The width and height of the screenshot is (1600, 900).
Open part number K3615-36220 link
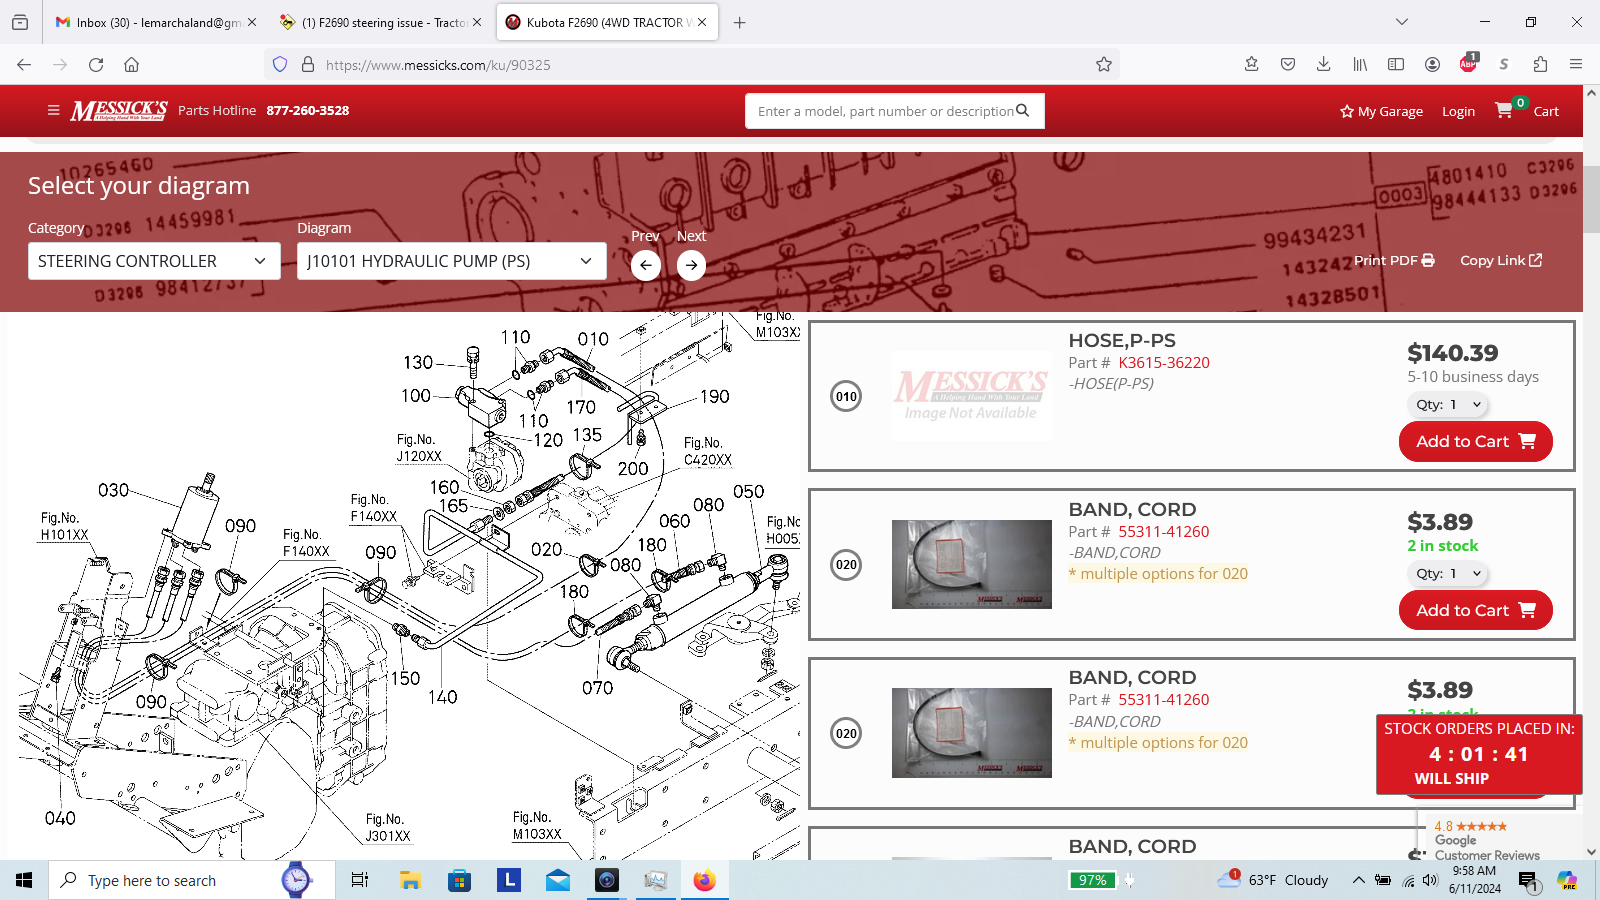(1163, 362)
